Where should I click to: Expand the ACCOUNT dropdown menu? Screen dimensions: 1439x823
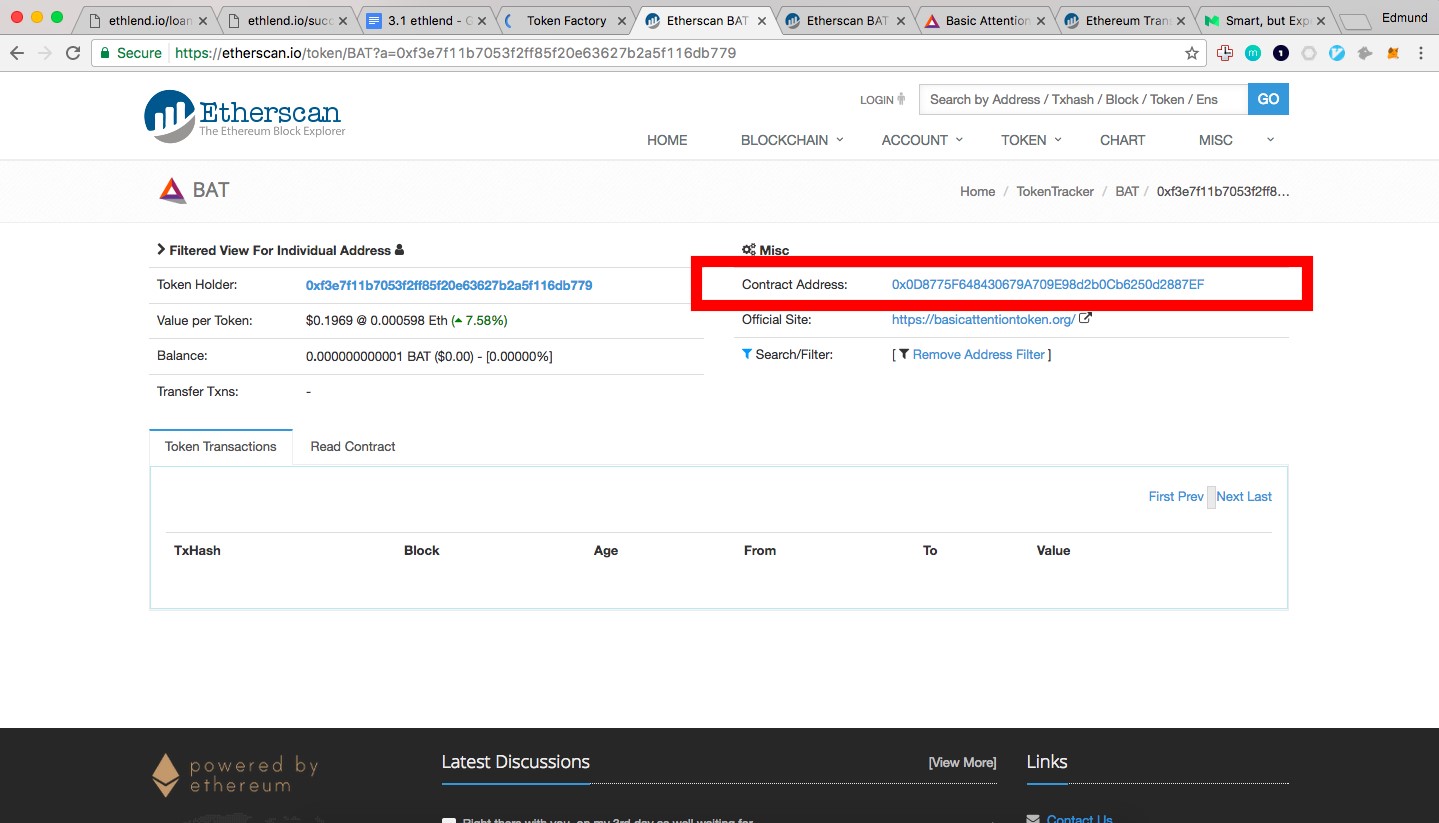point(922,140)
